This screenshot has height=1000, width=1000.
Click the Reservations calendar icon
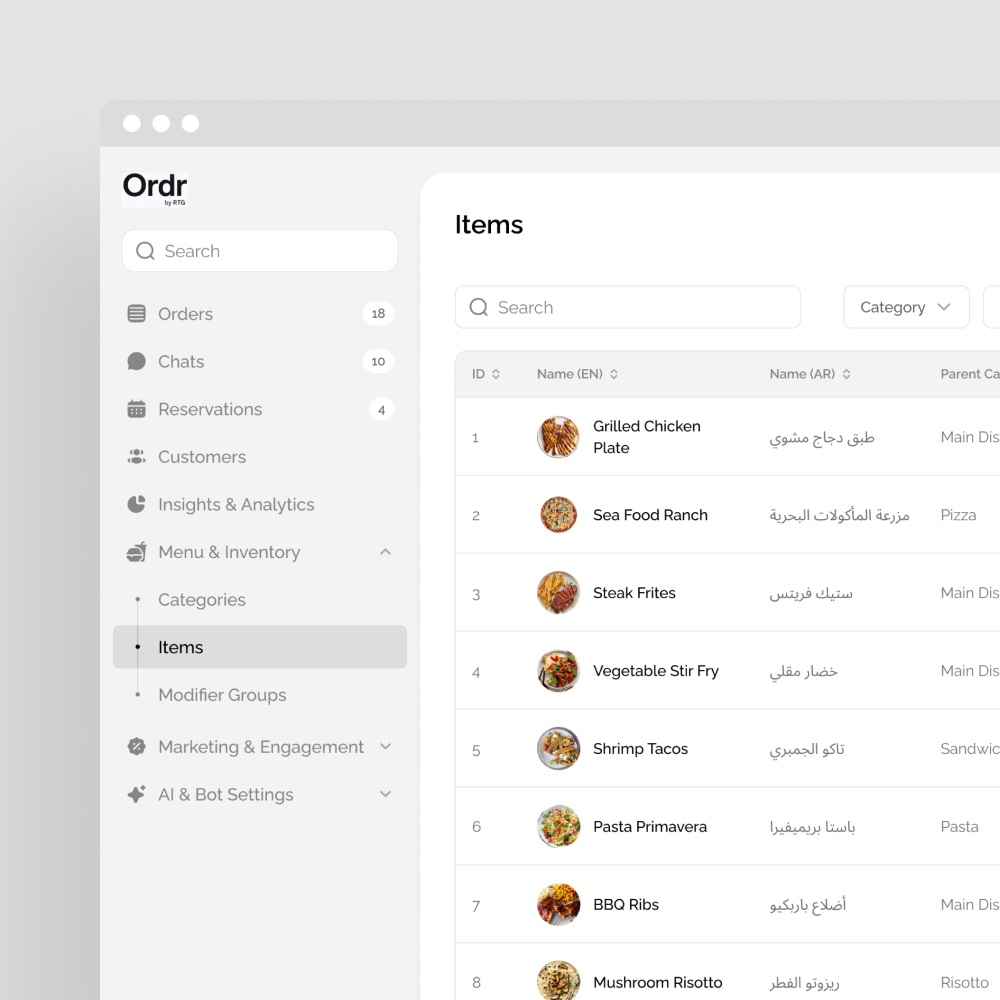(x=136, y=409)
